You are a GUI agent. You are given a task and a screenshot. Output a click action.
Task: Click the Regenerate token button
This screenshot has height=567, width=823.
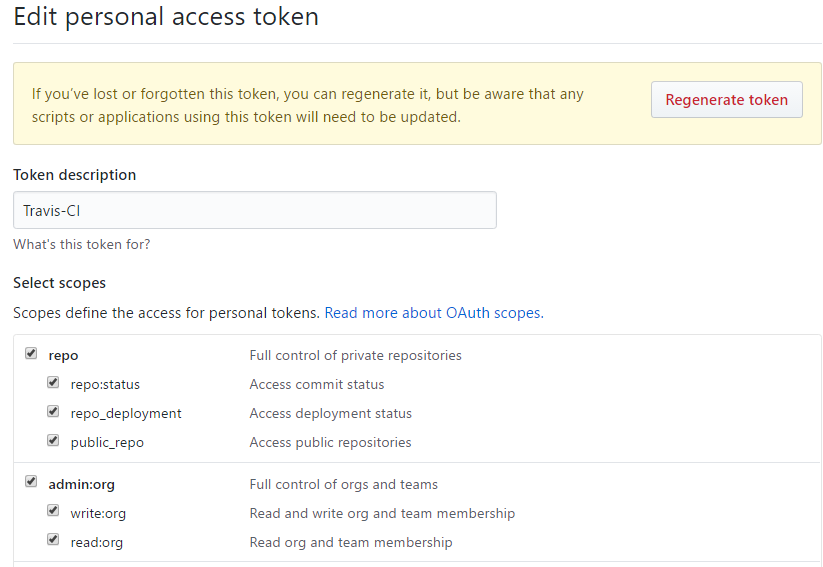tap(726, 100)
